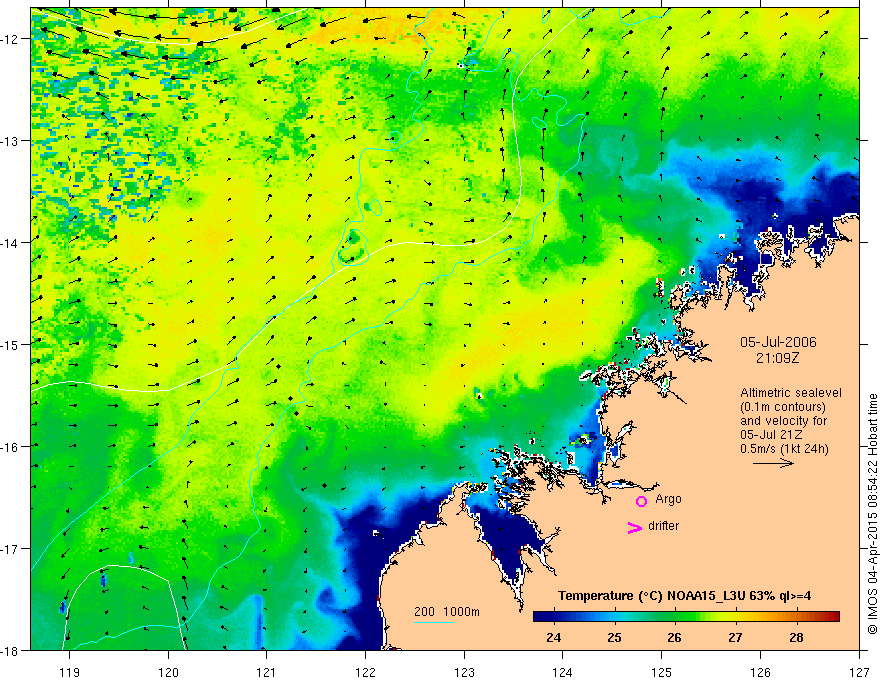The width and height of the screenshot is (880, 680).
Task: Click the 'drifter' legend label
Action: (663, 526)
